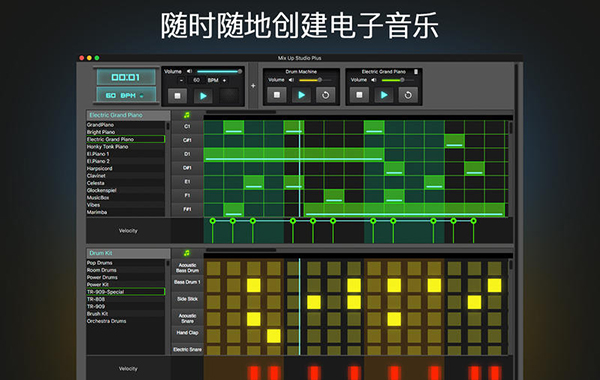Stop the master playback

click(x=177, y=96)
